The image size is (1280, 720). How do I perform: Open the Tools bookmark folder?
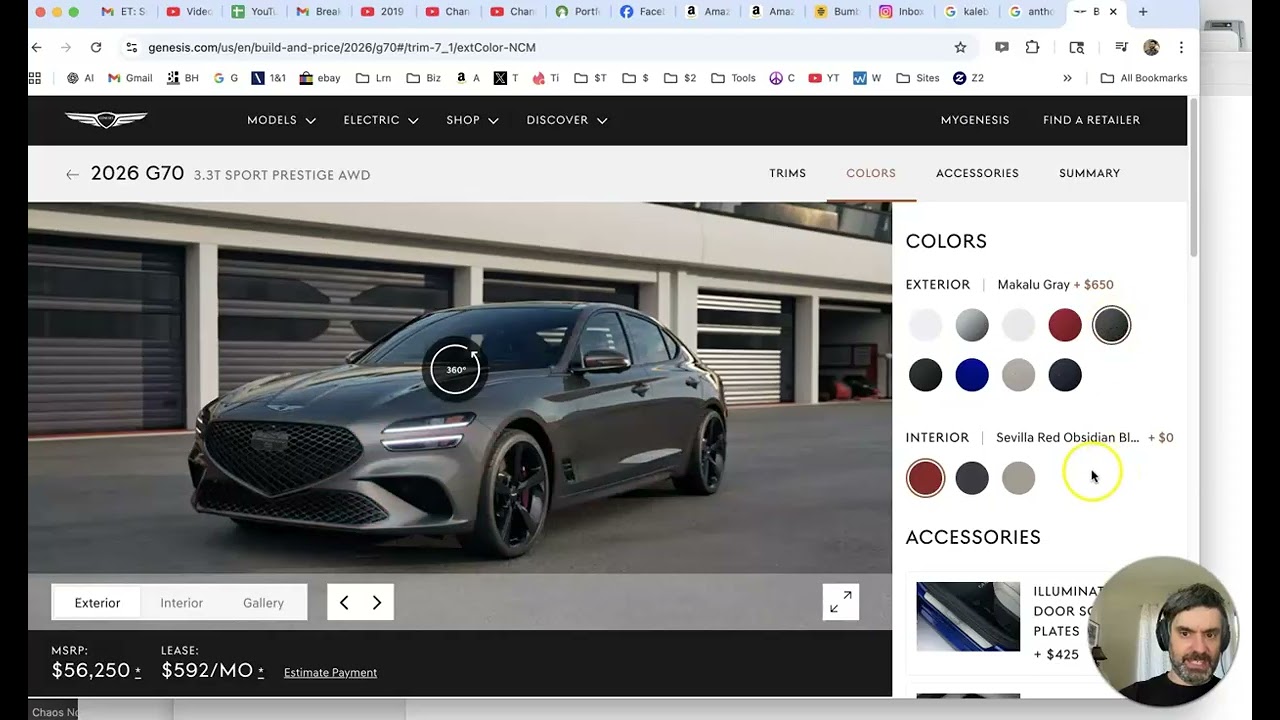[733, 78]
